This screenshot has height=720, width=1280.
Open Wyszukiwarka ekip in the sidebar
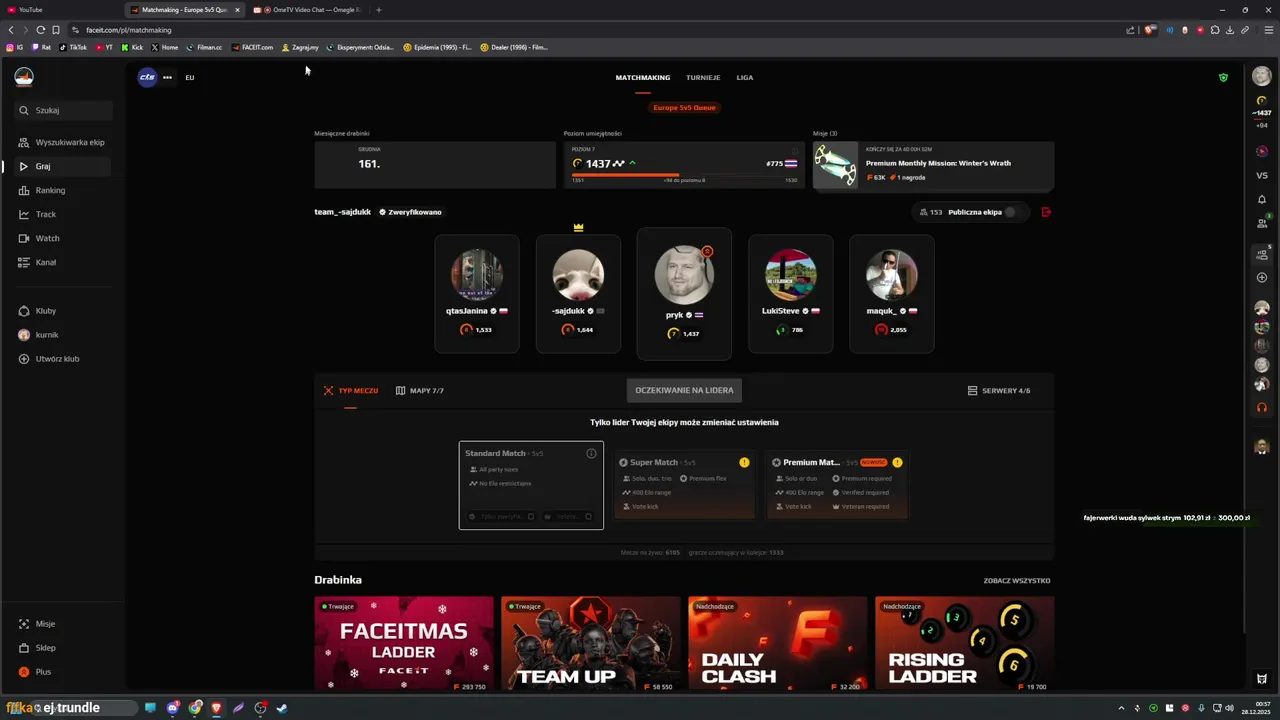pos(62,142)
